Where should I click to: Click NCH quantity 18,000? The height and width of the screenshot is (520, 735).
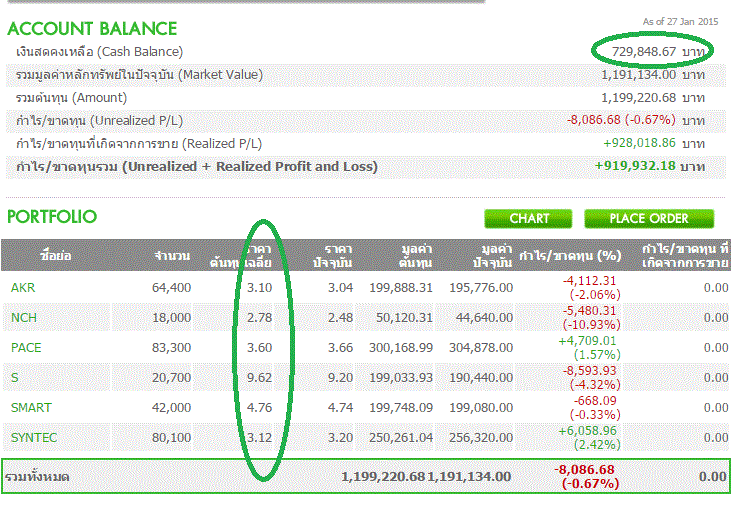171,317
